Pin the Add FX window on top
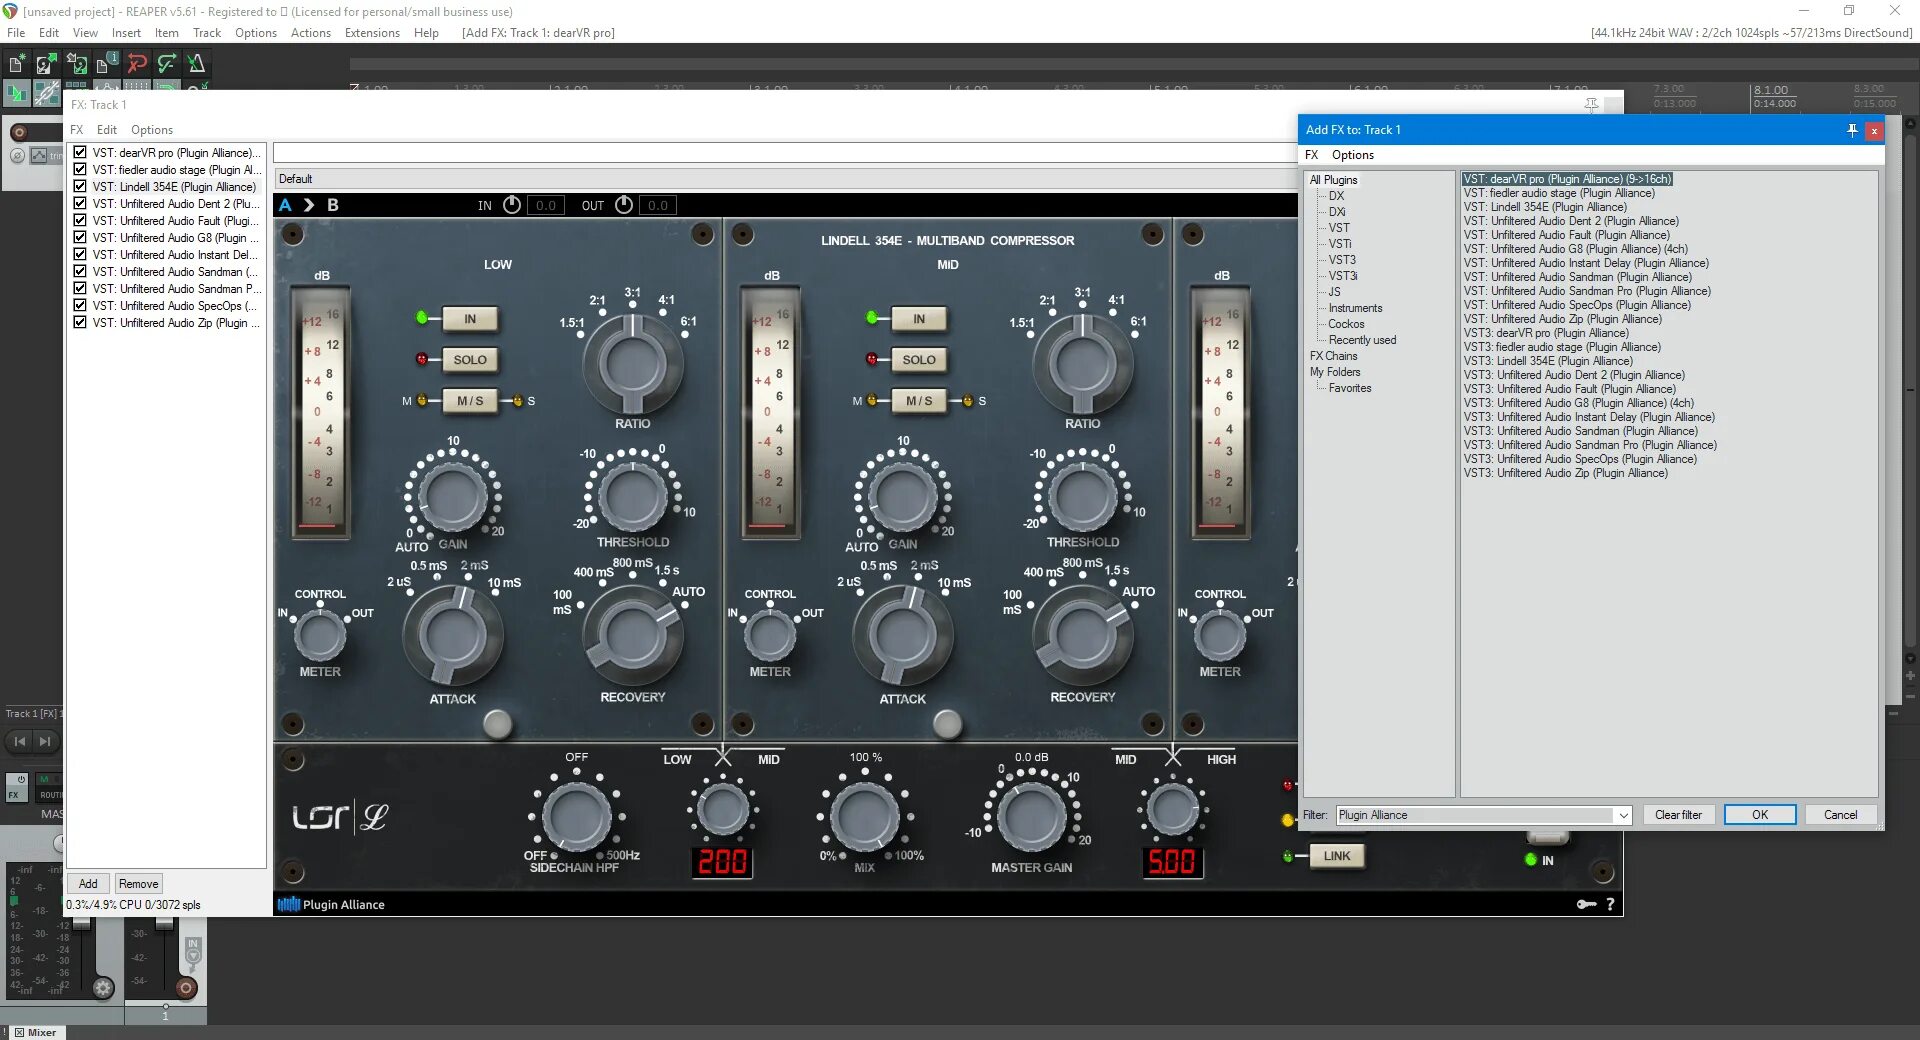 click(x=1852, y=130)
